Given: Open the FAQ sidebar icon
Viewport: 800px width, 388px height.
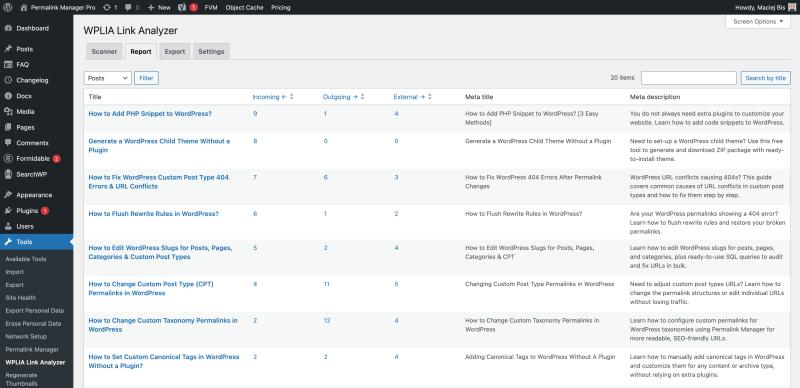Looking at the screenshot, I should click(x=8, y=65).
